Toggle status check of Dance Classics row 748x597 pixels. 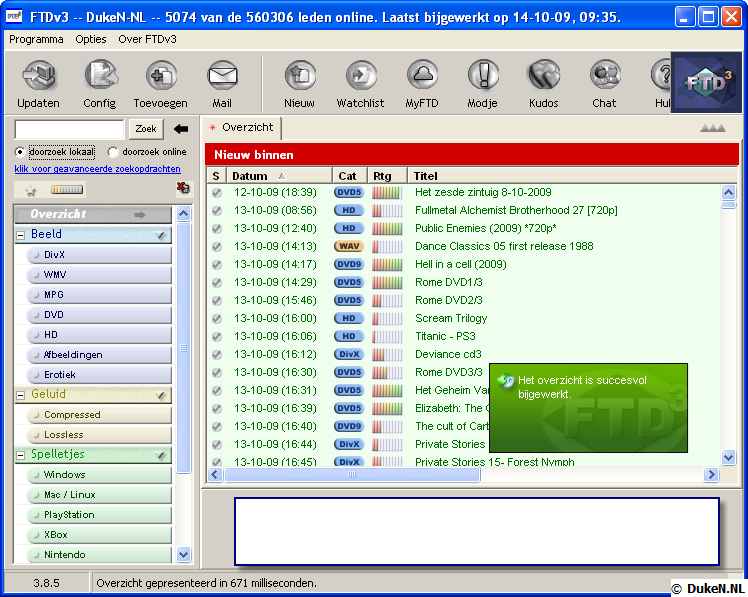[217, 247]
